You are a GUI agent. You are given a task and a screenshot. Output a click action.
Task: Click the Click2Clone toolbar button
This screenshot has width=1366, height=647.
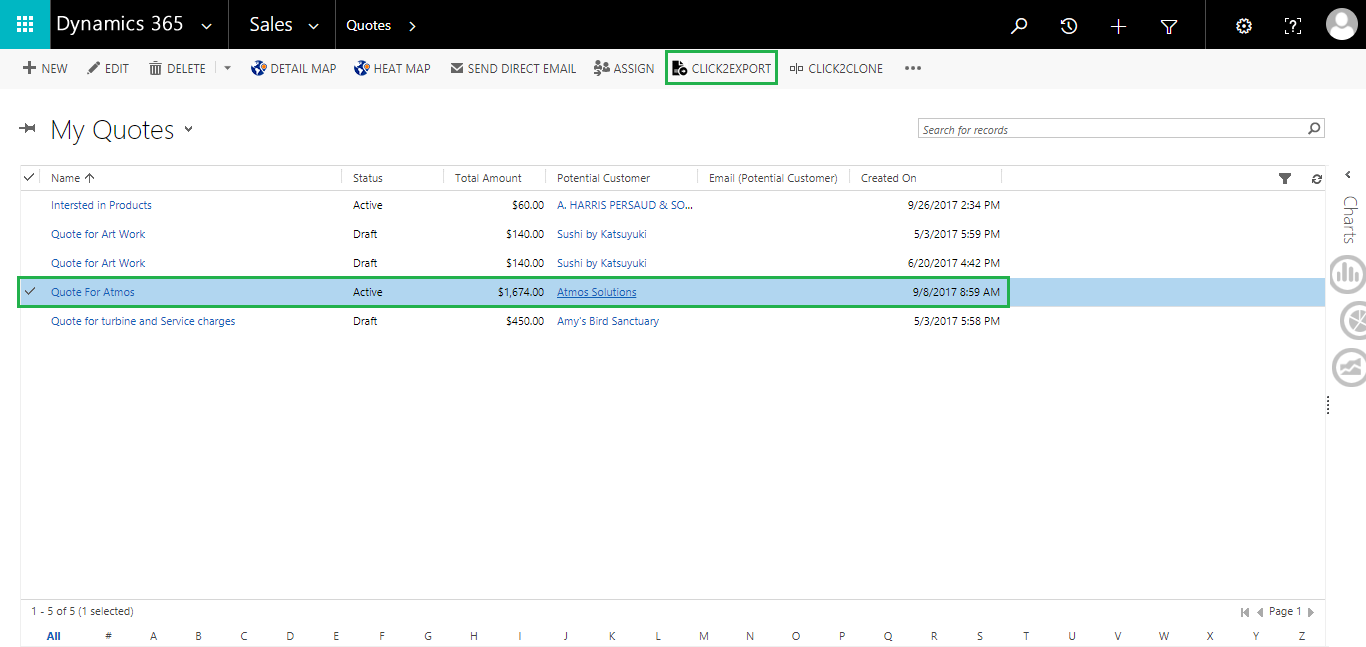click(x=836, y=69)
